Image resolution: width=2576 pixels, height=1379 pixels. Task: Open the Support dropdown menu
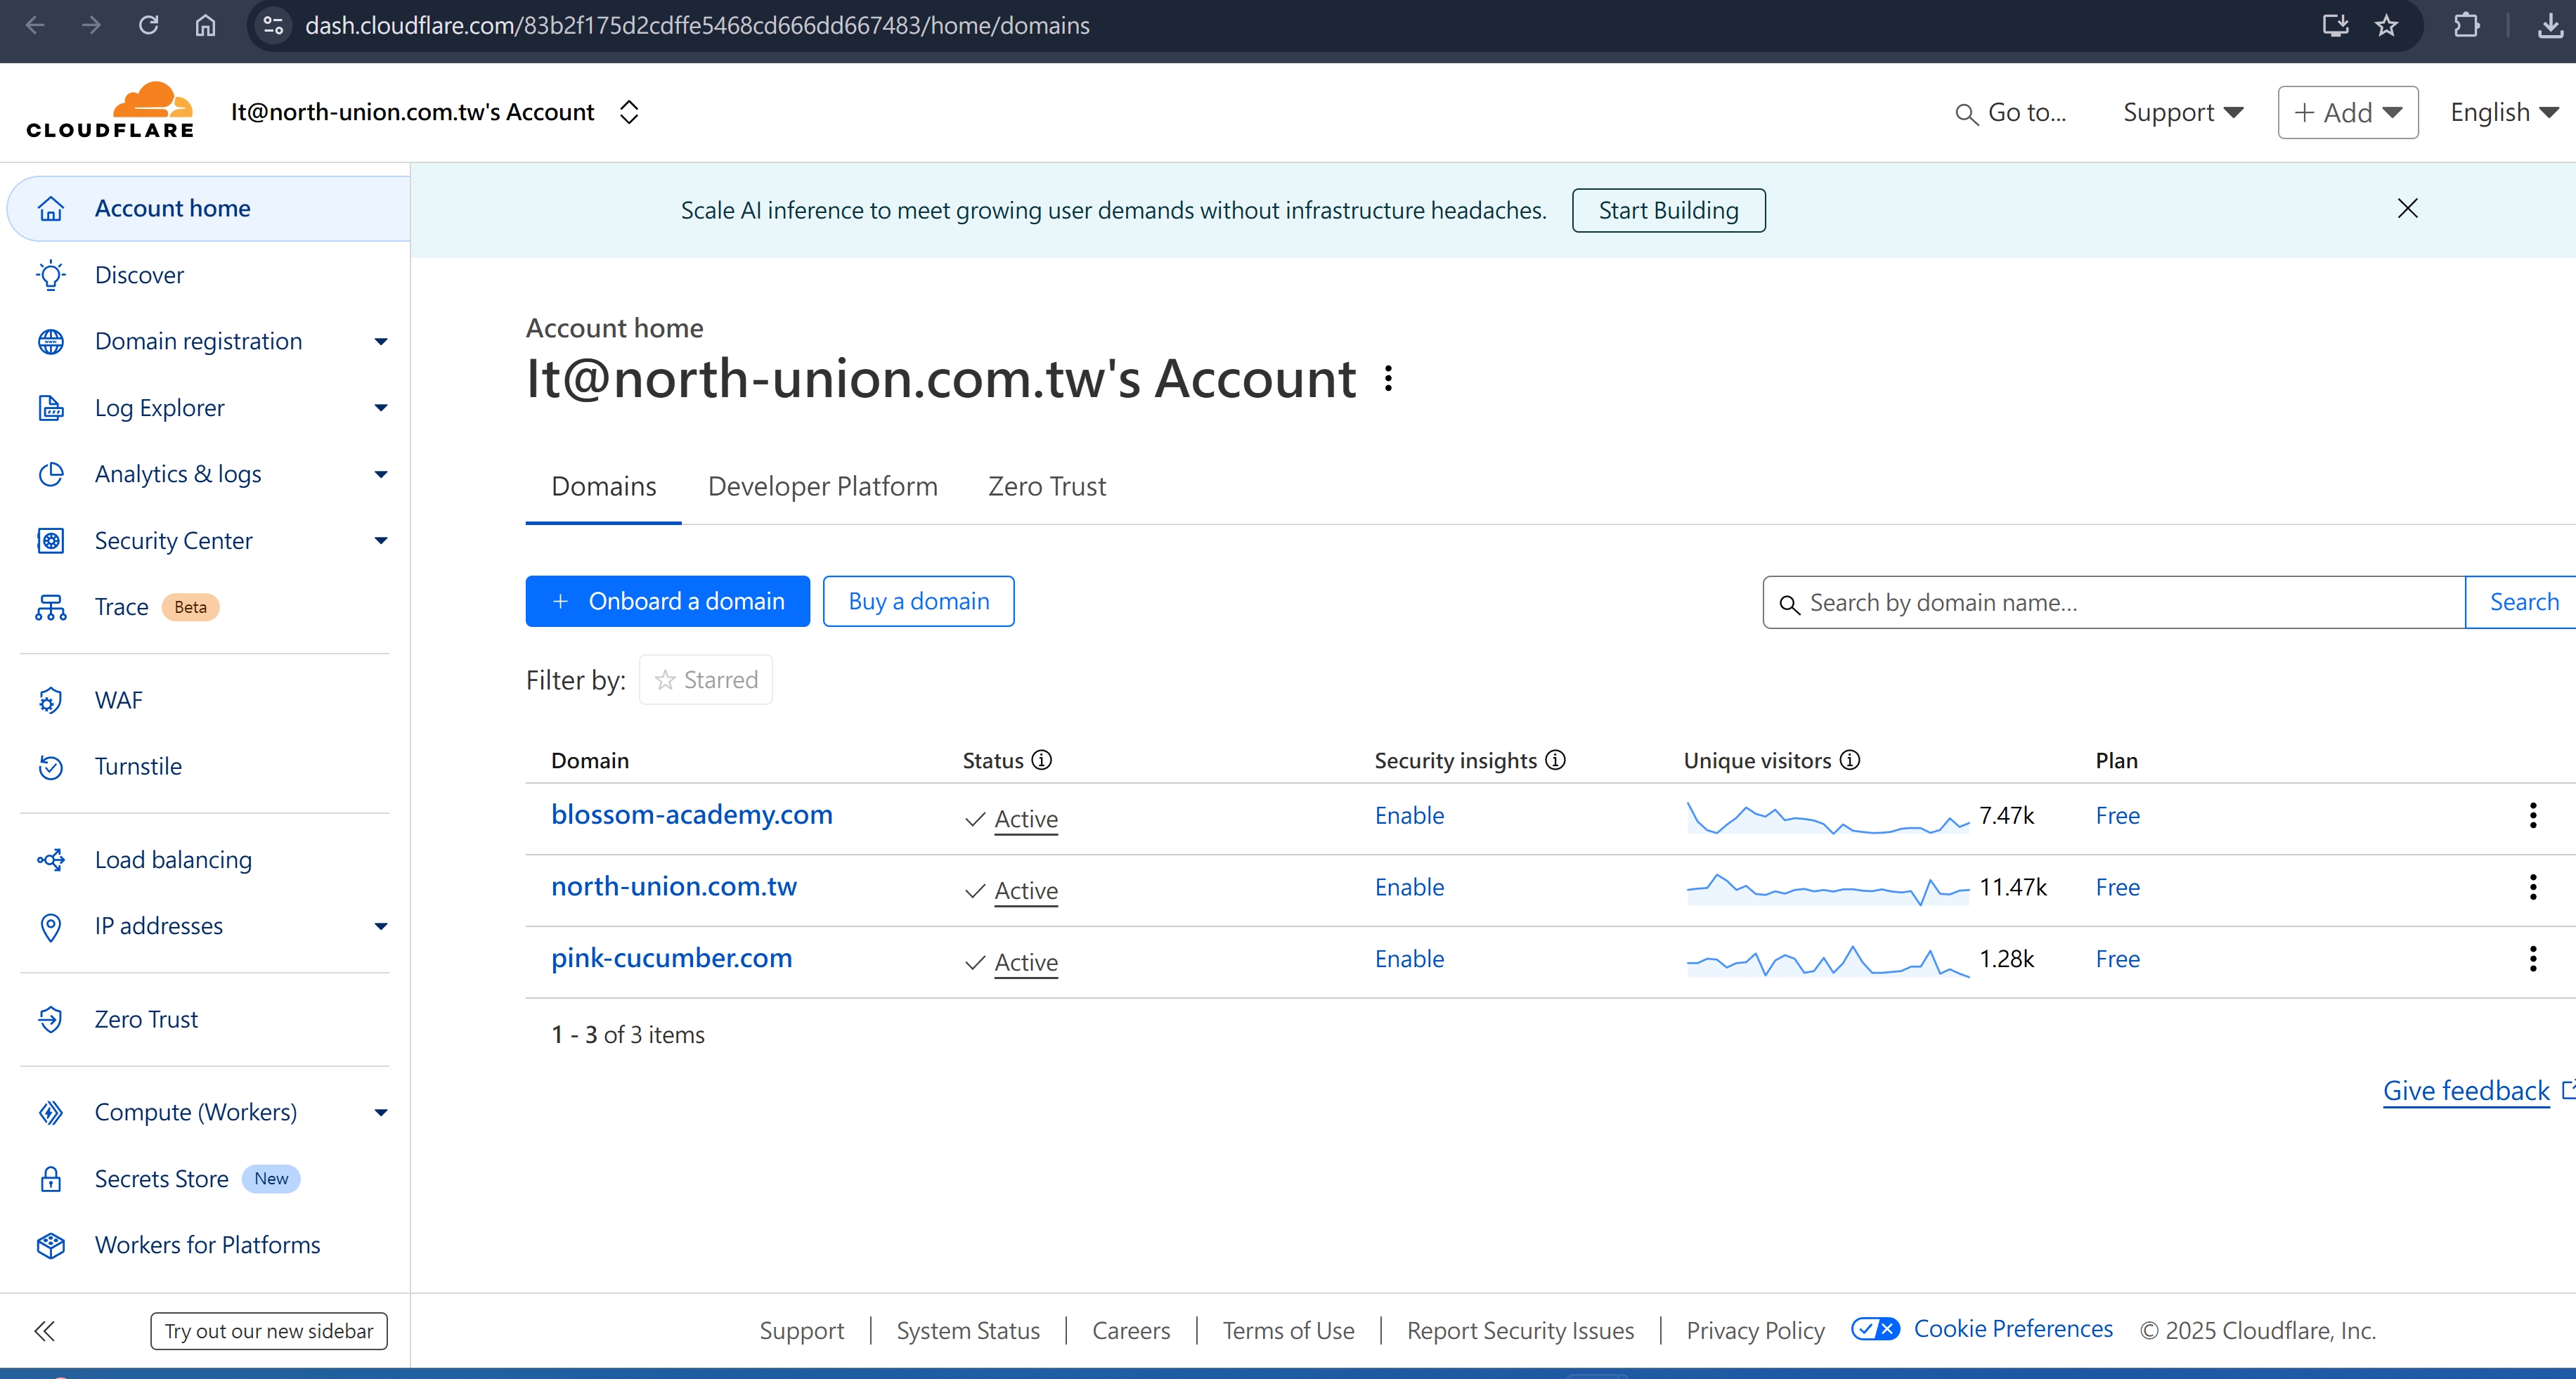[x=2183, y=113]
